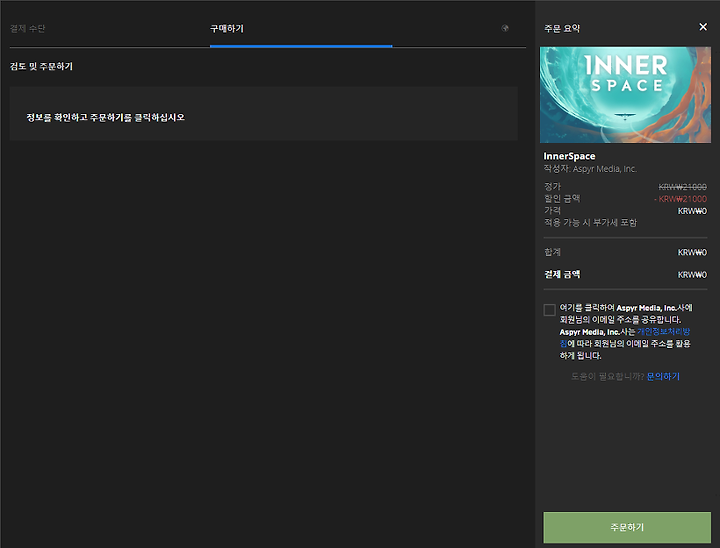Screen dimensions: 720x548
Task: Click the red discount amount -KRW₩21000
Action: point(681,199)
